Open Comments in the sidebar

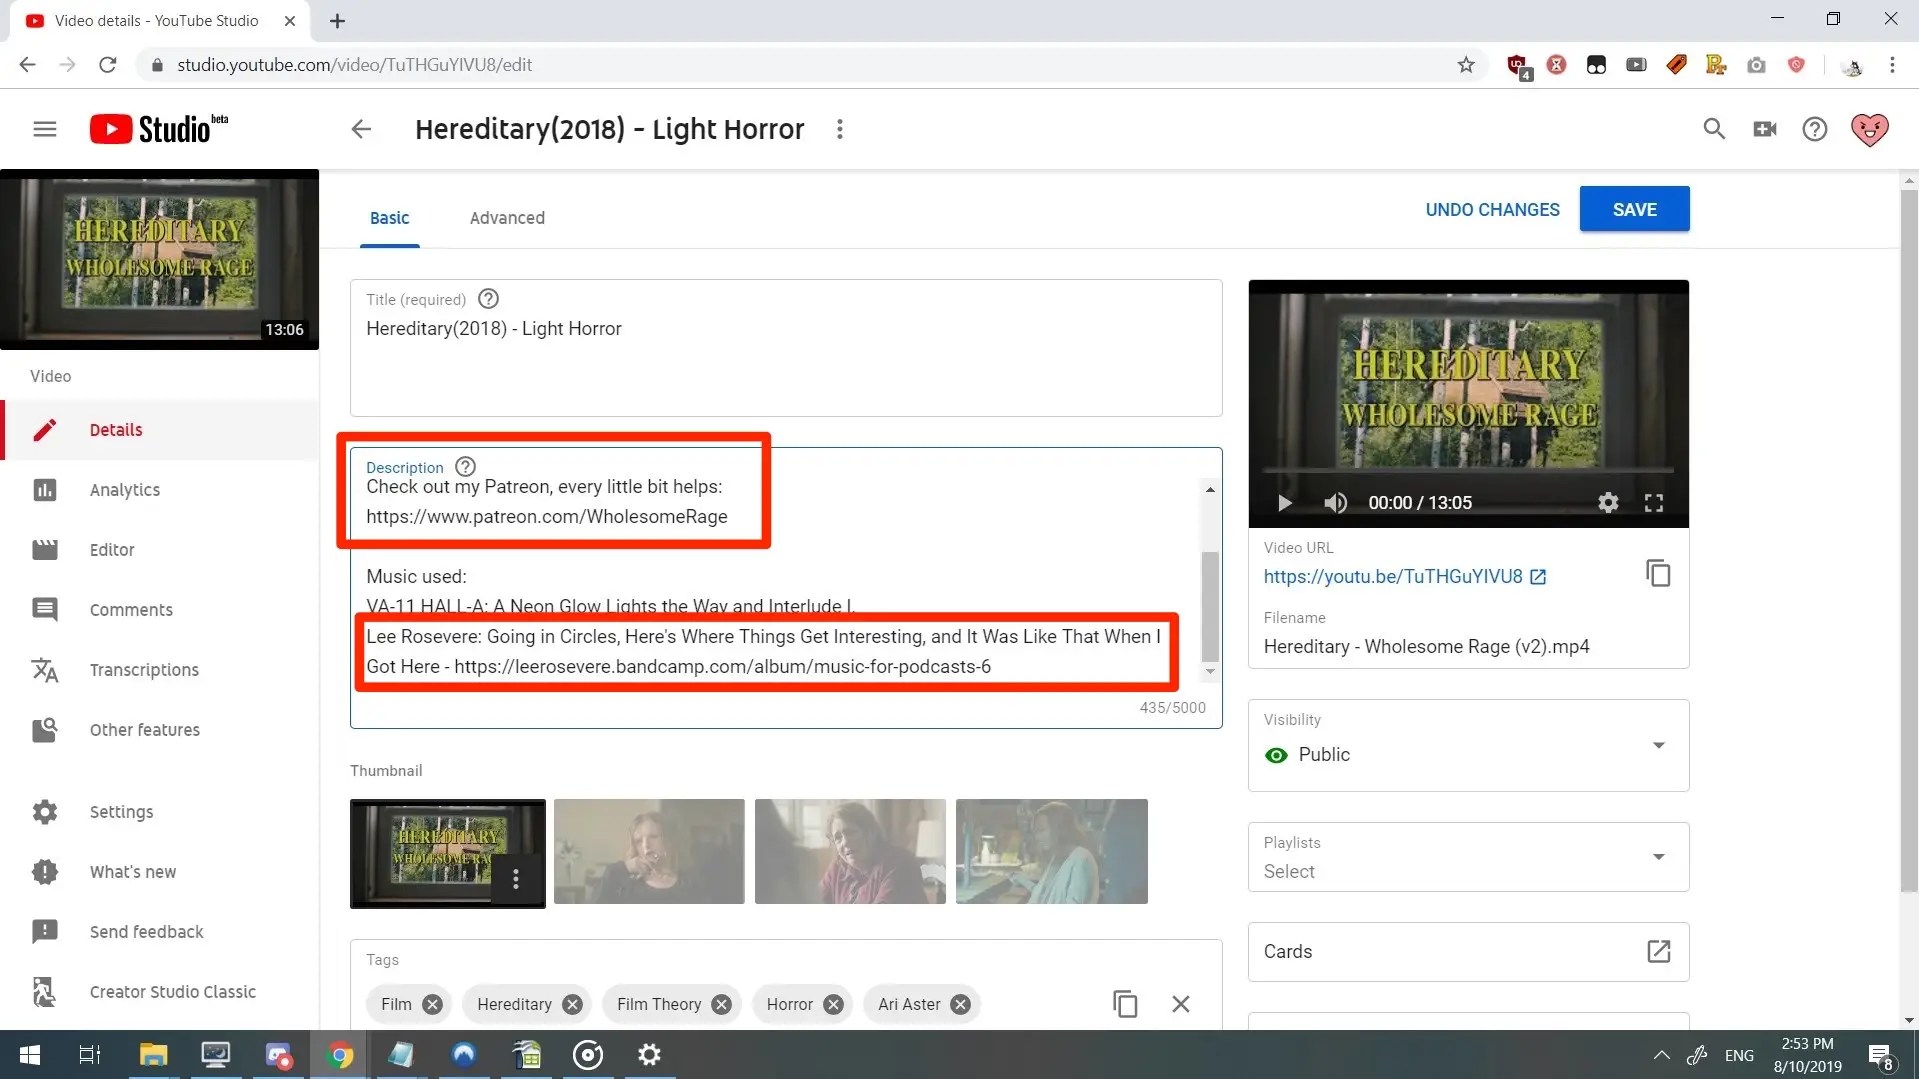pyautogui.click(x=160, y=610)
